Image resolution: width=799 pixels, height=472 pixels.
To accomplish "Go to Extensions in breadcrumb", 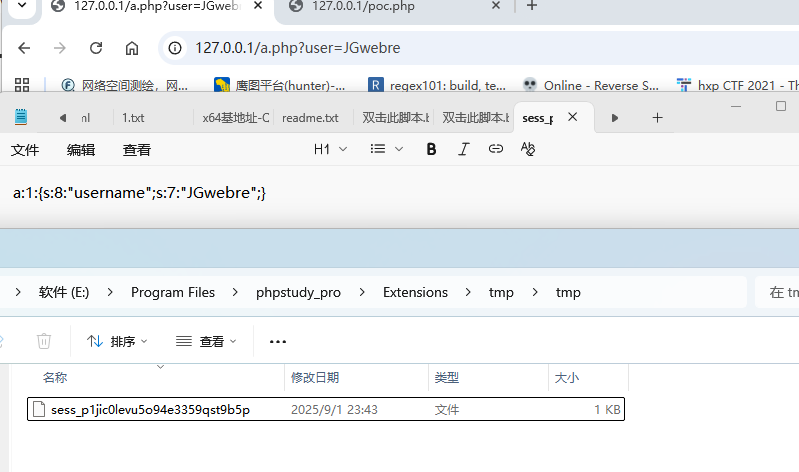I will click(x=415, y=292).
